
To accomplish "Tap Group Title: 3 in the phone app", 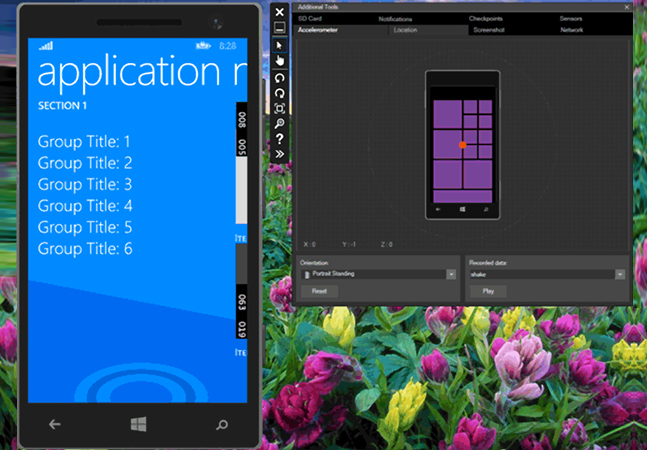I will click(x=85, y=184).
